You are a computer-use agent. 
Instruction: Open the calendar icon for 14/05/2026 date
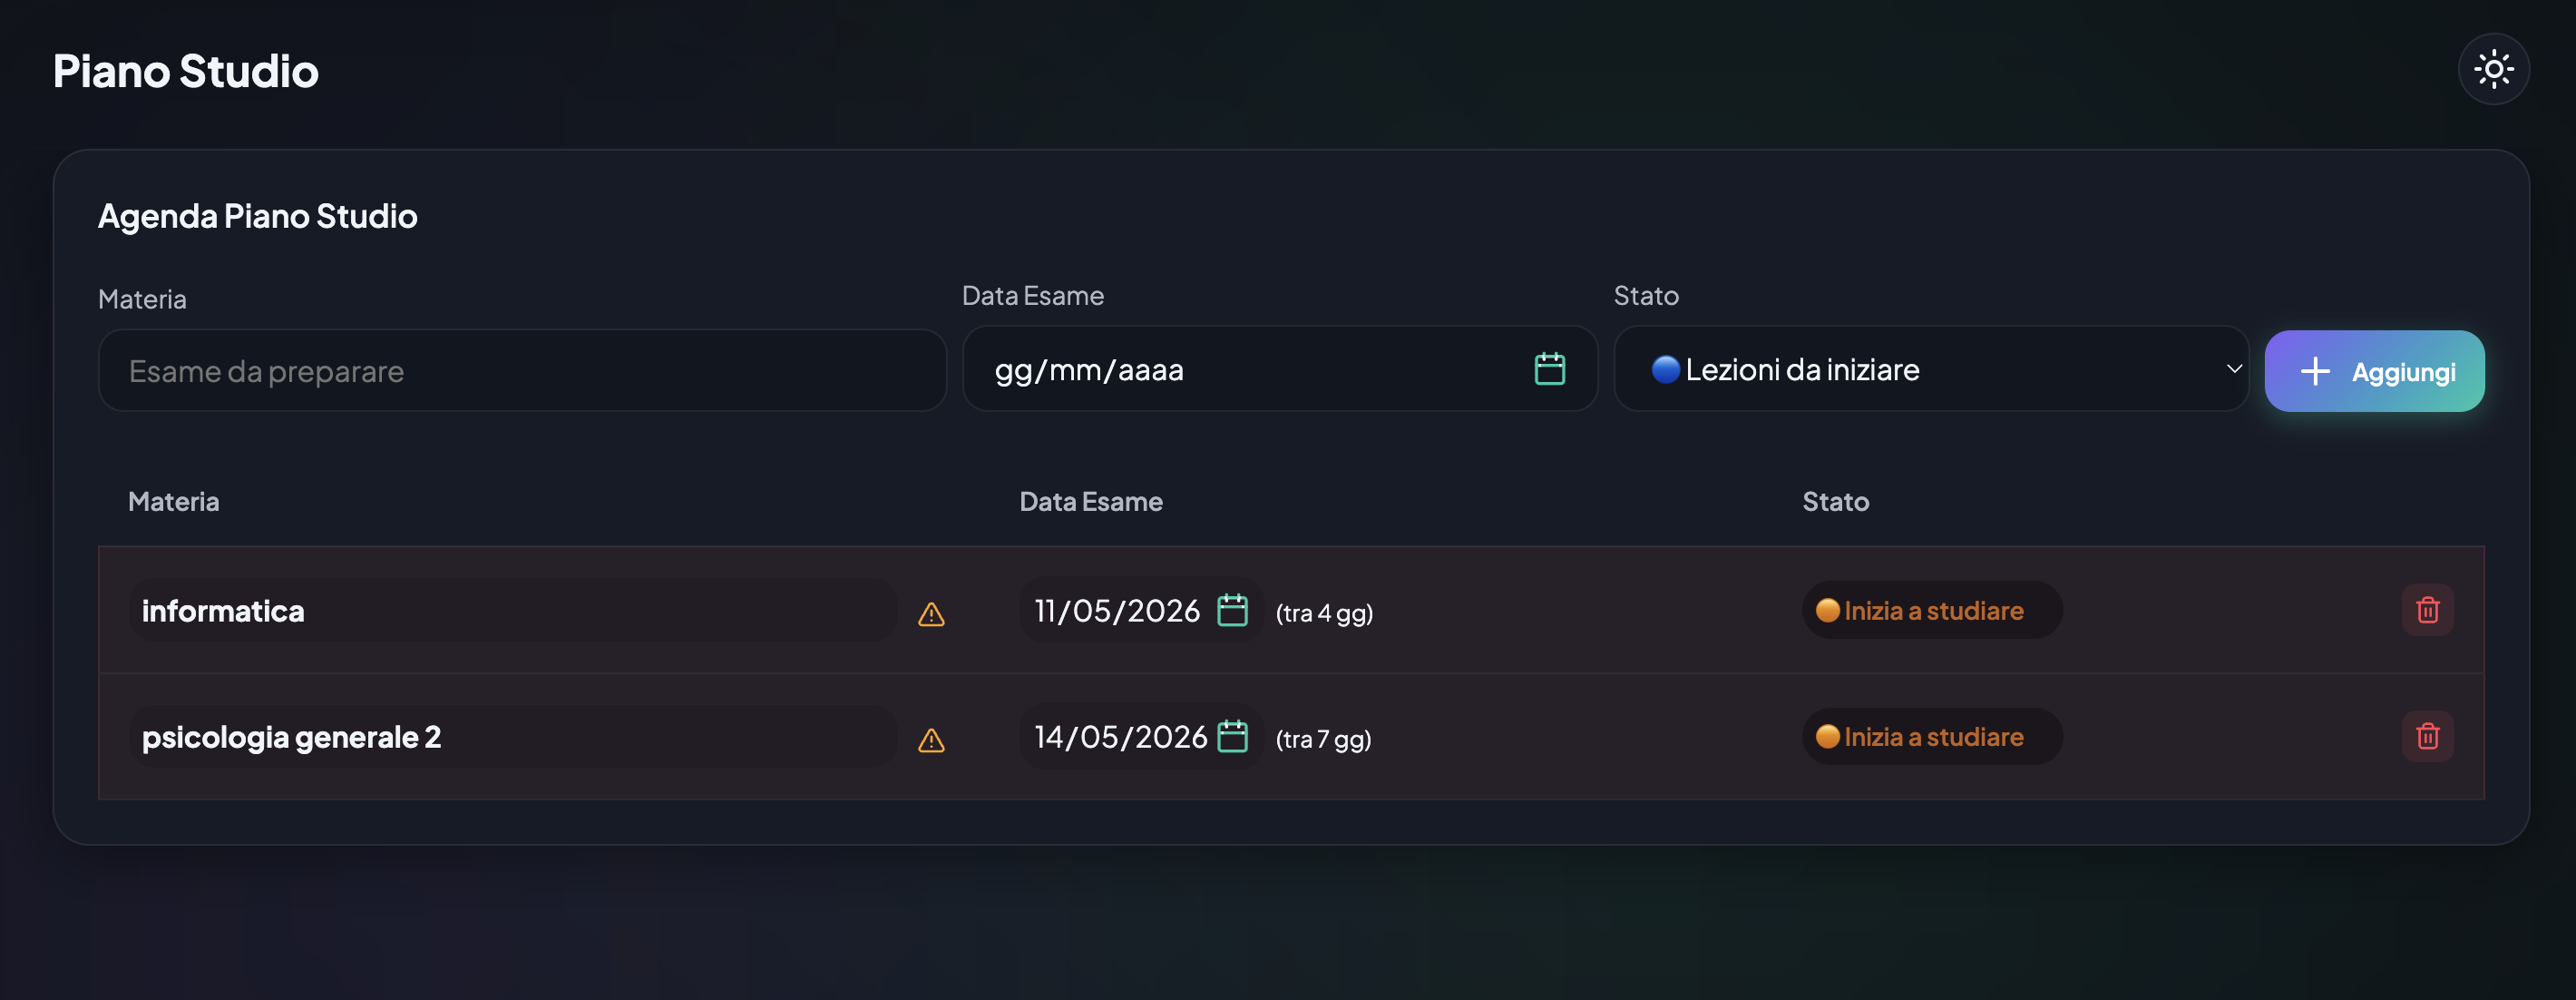1232,736
